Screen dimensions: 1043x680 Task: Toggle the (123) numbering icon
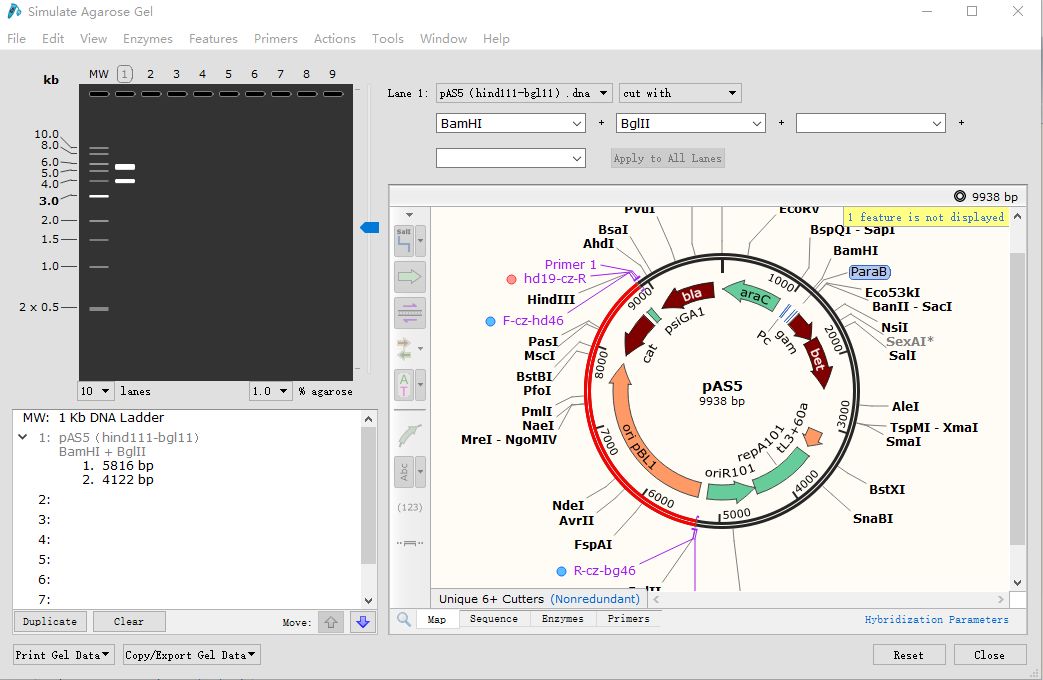click(409, 507)
